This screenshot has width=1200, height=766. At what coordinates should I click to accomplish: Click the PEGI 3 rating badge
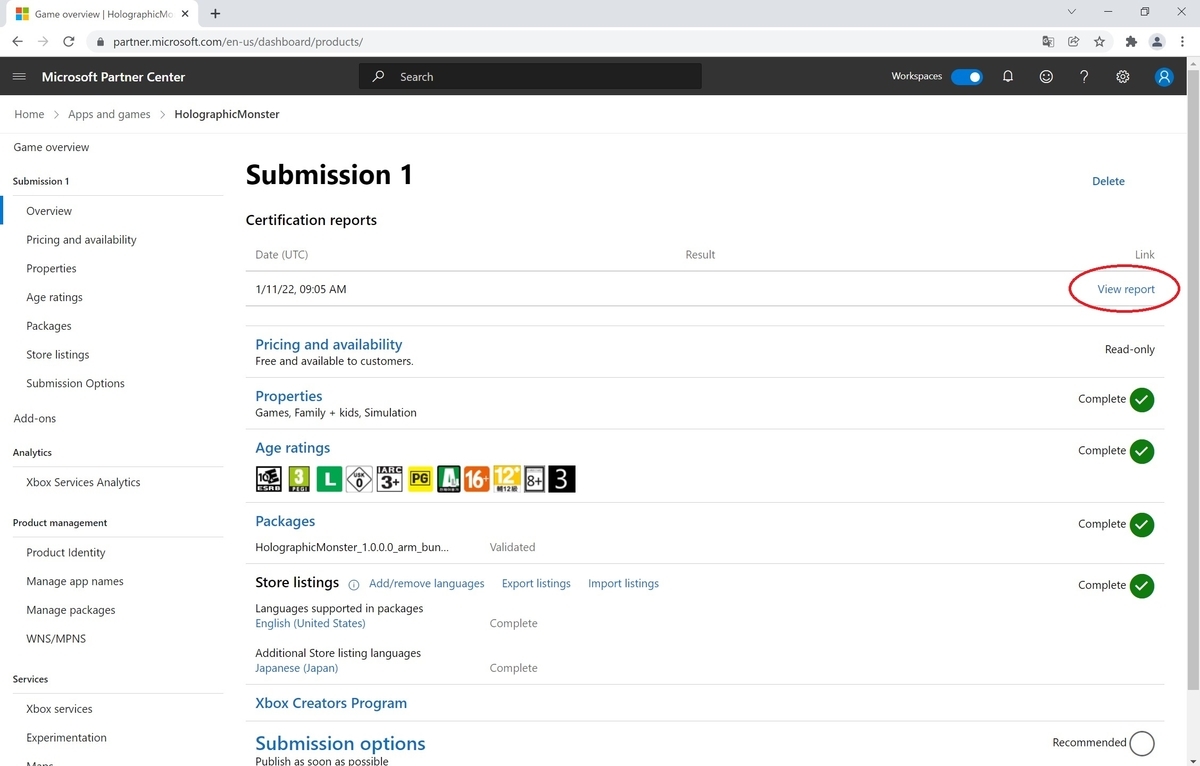tap(299, 480)
